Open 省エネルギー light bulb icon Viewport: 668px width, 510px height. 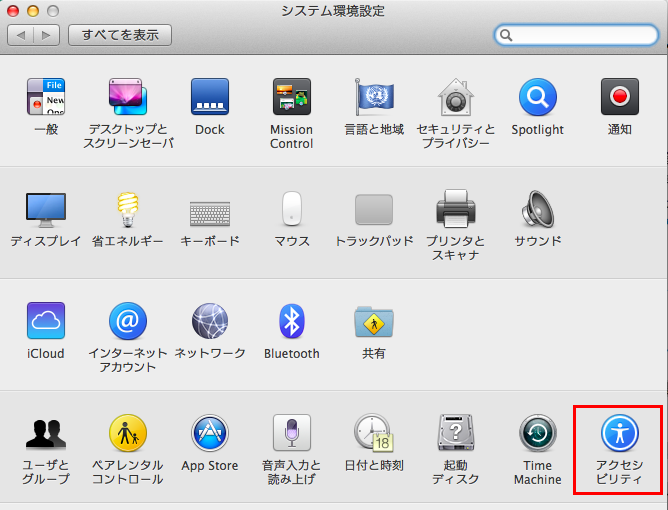(128, 209)
